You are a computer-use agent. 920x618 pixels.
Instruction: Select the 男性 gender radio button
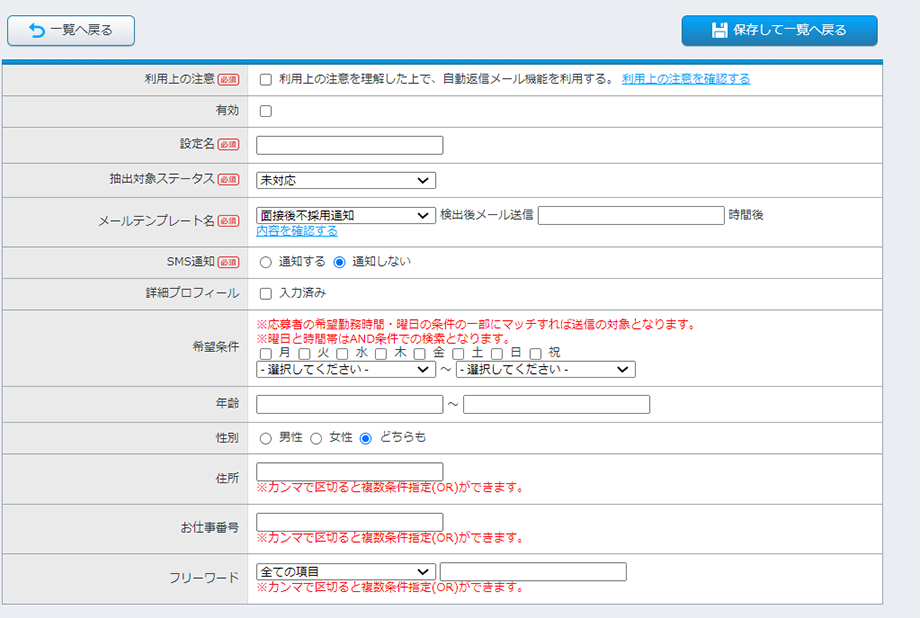[266, 438]
